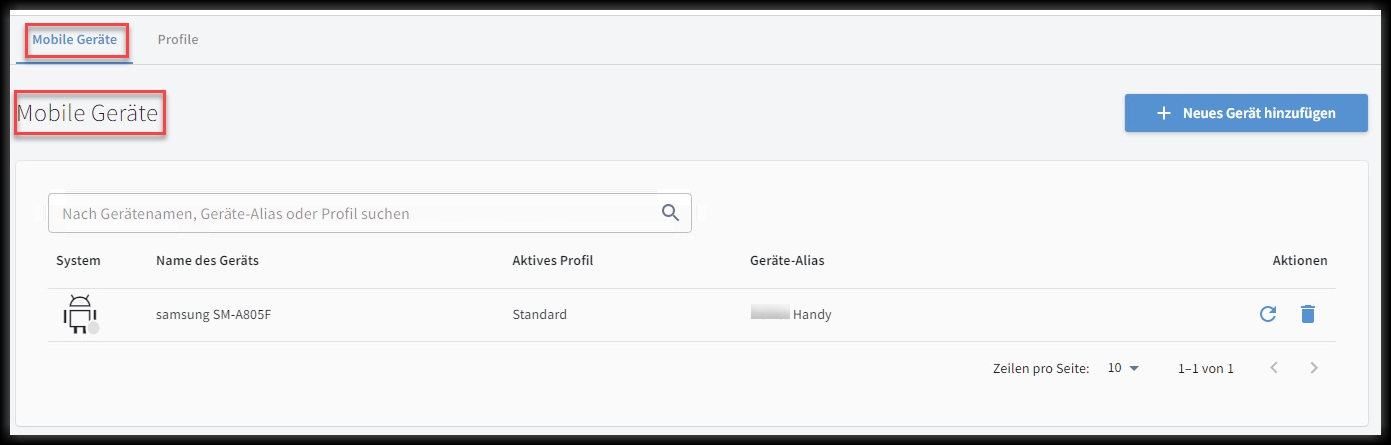Select the Mobile Geräte tab
The height and width of the screenshot is (445, 1391).
[x=75, y=40]
